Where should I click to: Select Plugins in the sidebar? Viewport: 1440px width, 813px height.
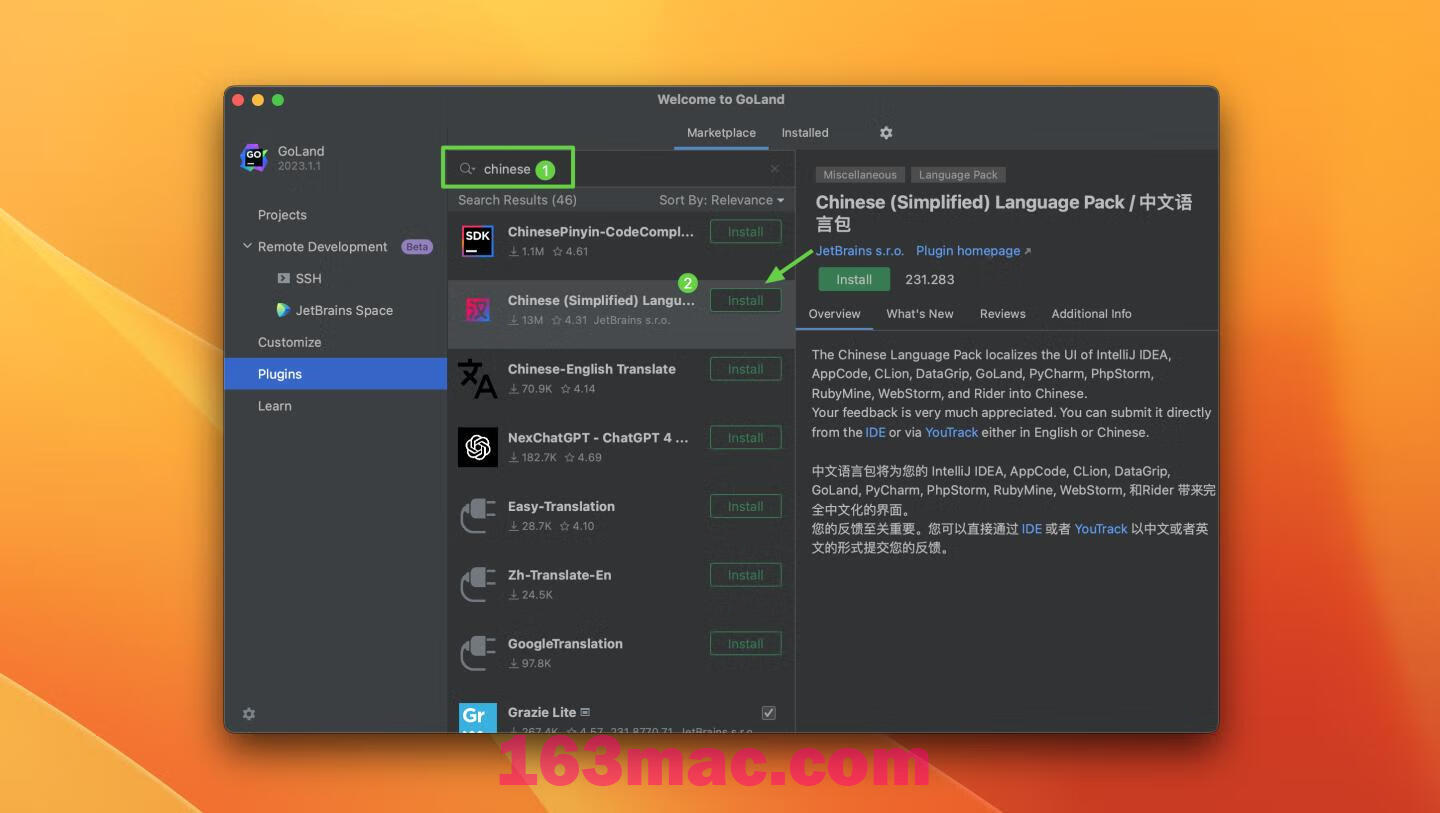click(x=335, y=374)
